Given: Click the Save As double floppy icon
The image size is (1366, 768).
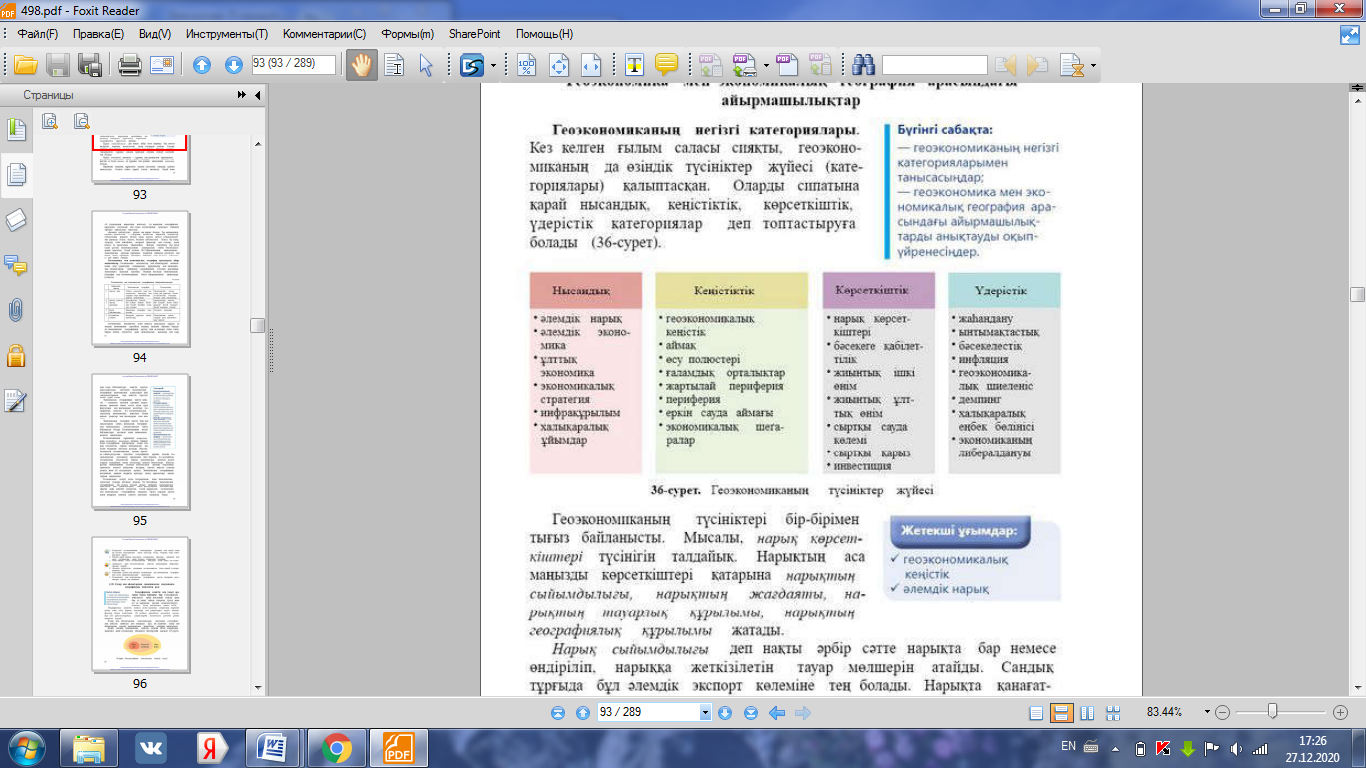Looking at the screenshot, I should (90, 66).
